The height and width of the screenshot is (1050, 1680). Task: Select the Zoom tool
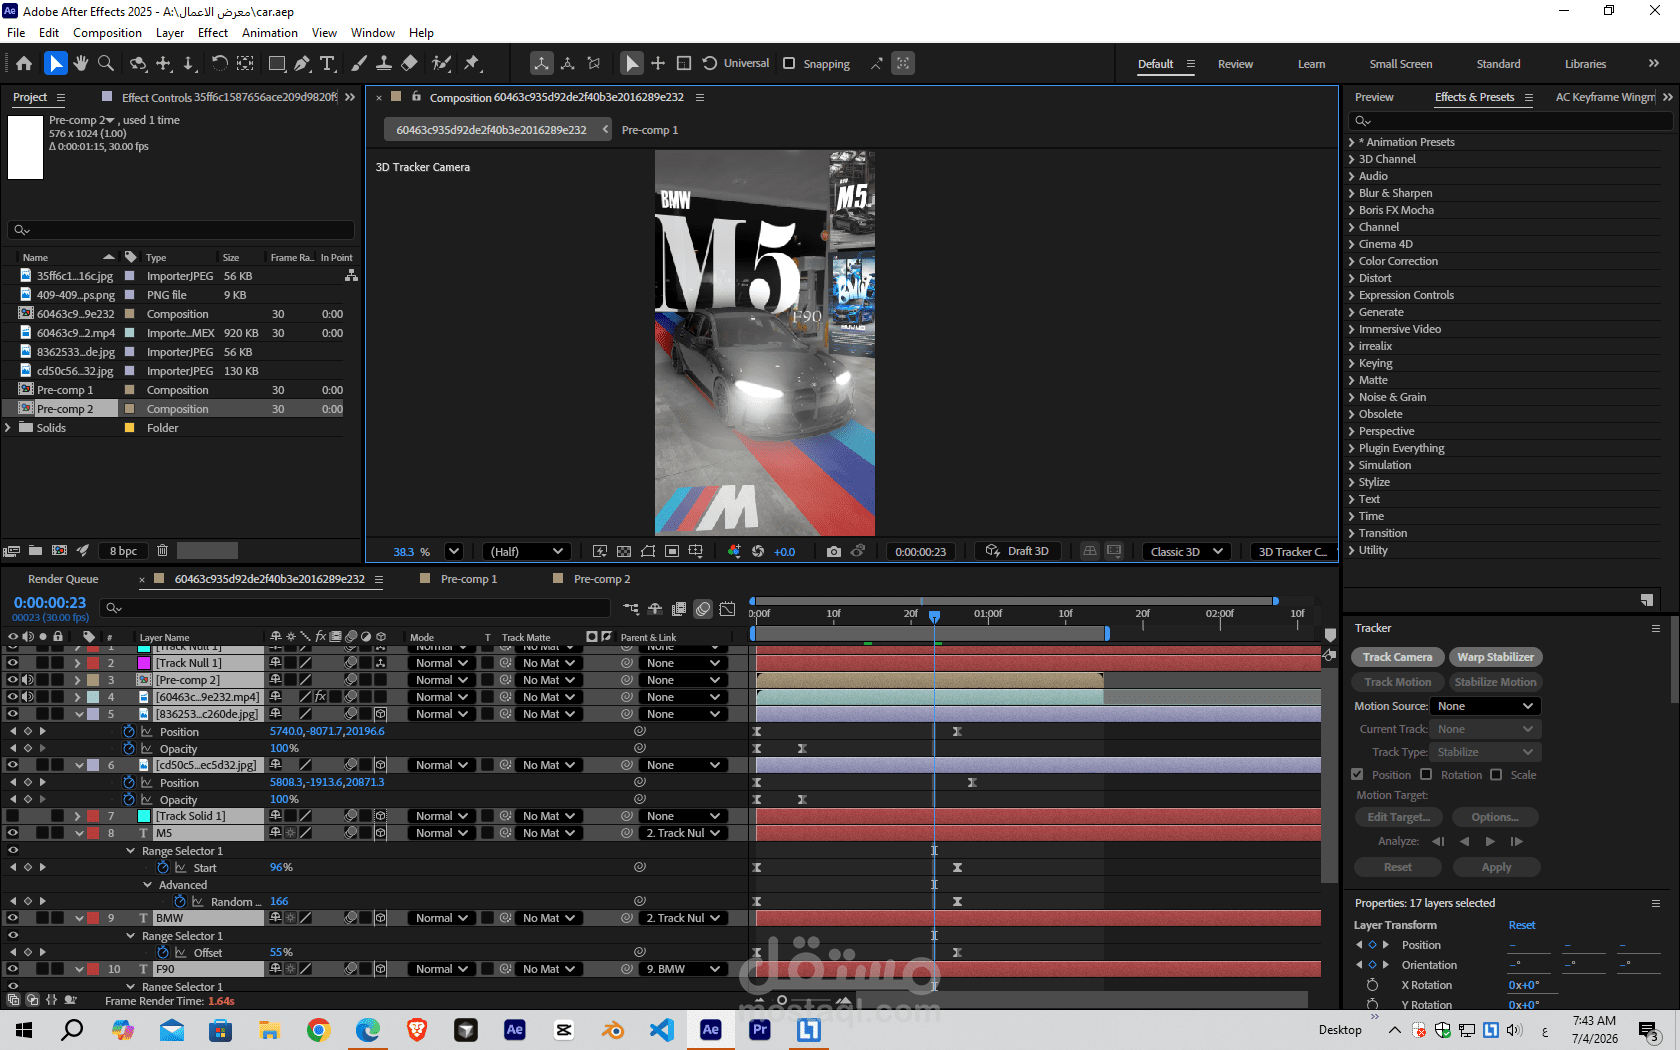click(106, 63)
